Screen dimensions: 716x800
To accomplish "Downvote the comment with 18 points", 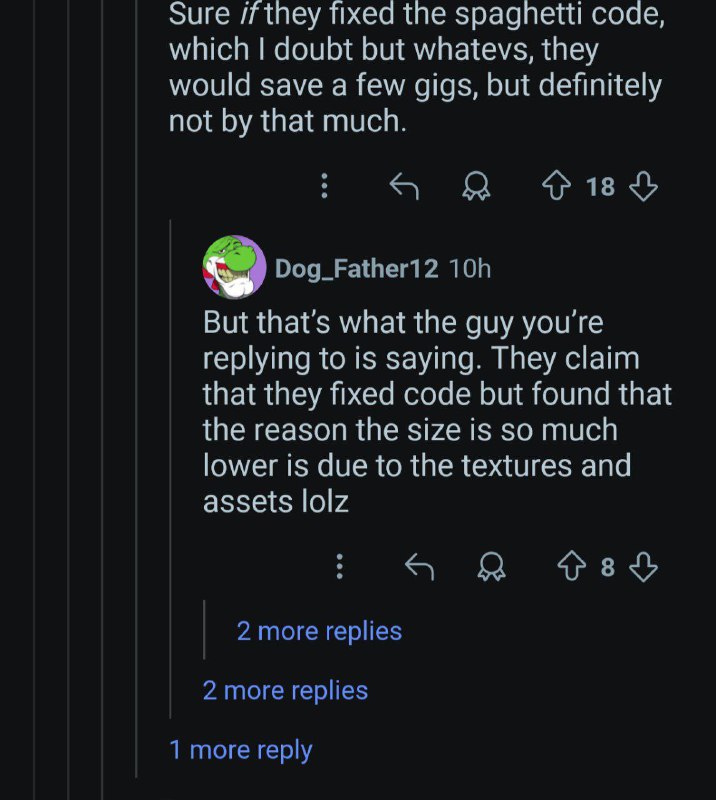I will (x=645, y=186).
